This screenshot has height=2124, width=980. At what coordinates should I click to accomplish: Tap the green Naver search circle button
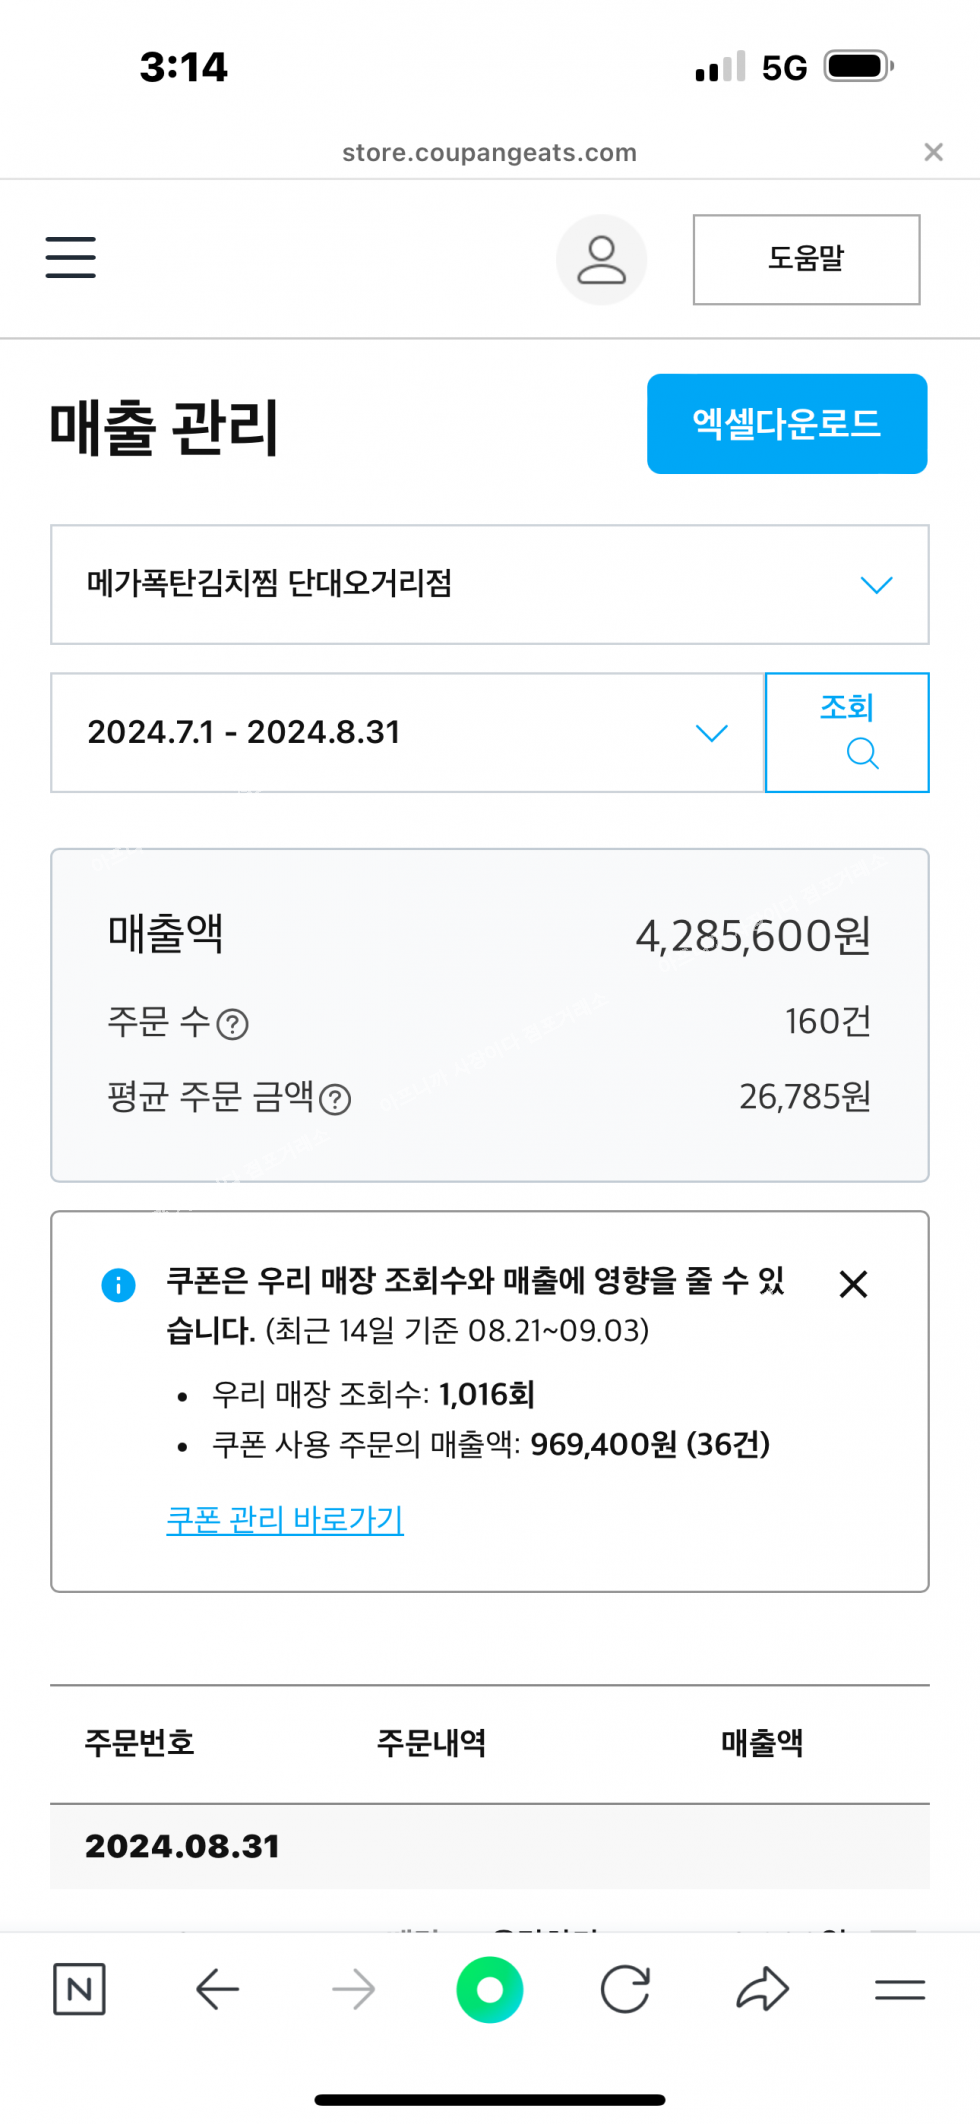point(490,1989)
